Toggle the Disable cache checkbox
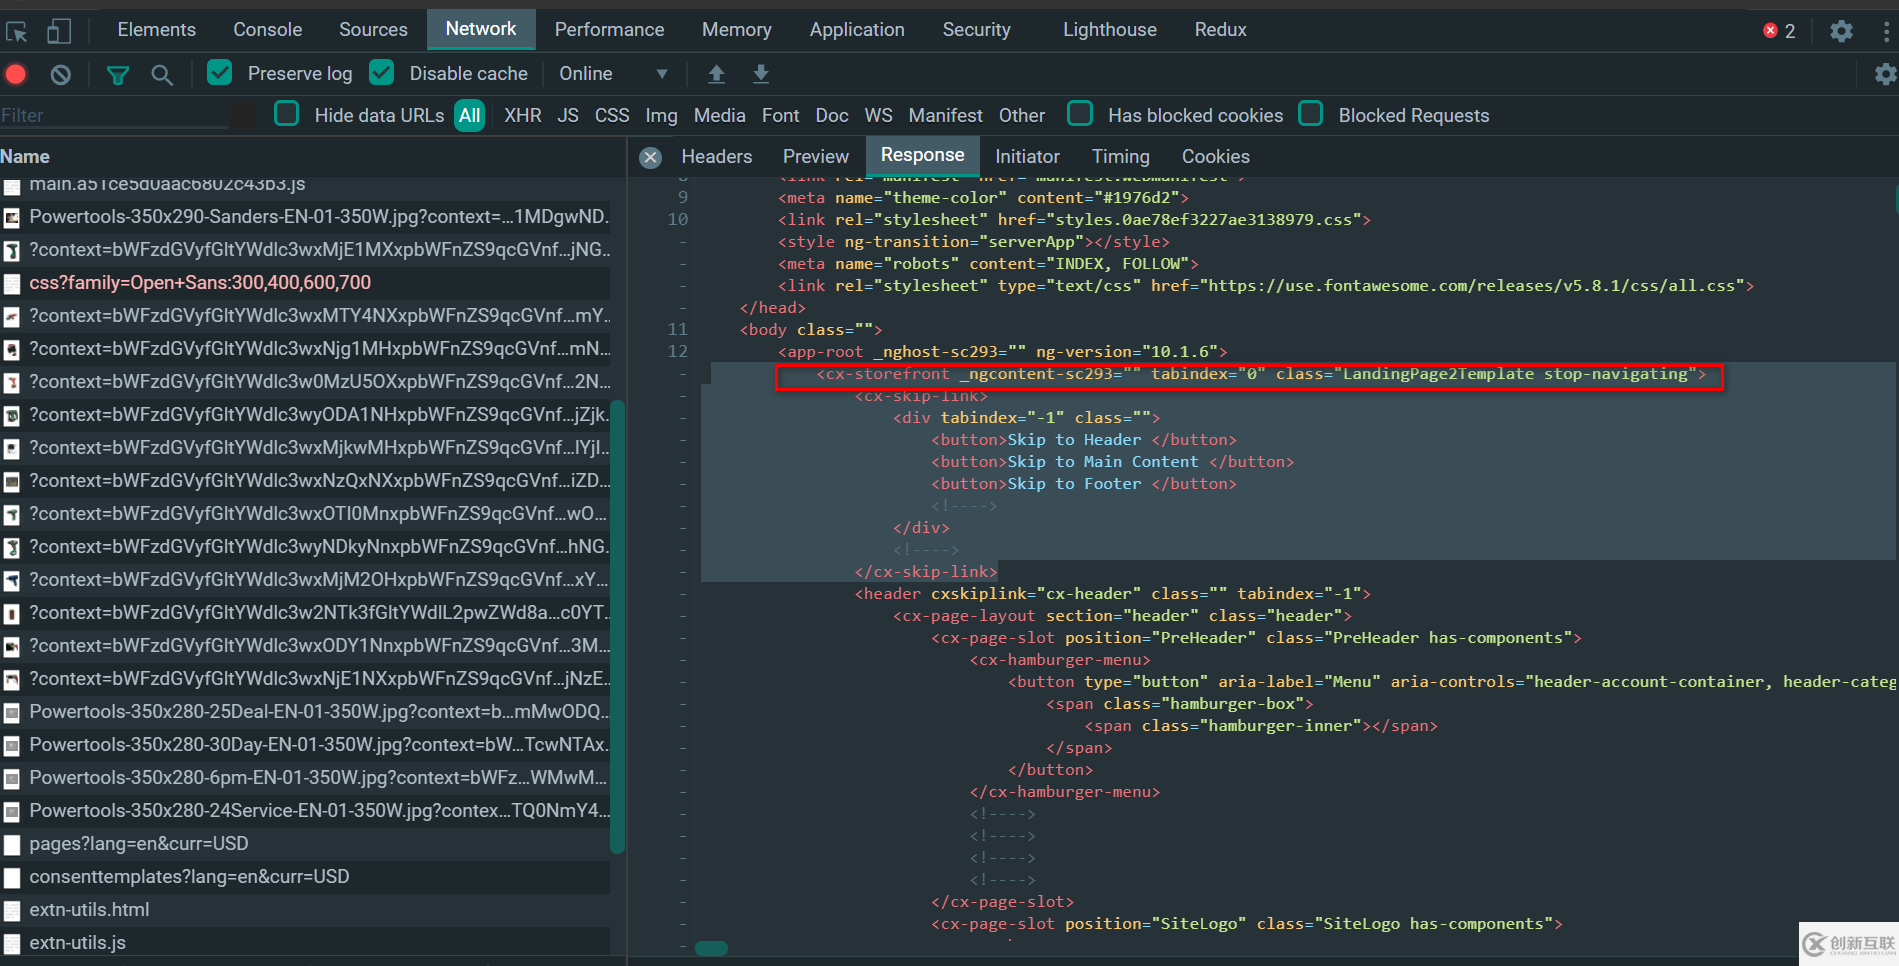 [x=381, y=72]
